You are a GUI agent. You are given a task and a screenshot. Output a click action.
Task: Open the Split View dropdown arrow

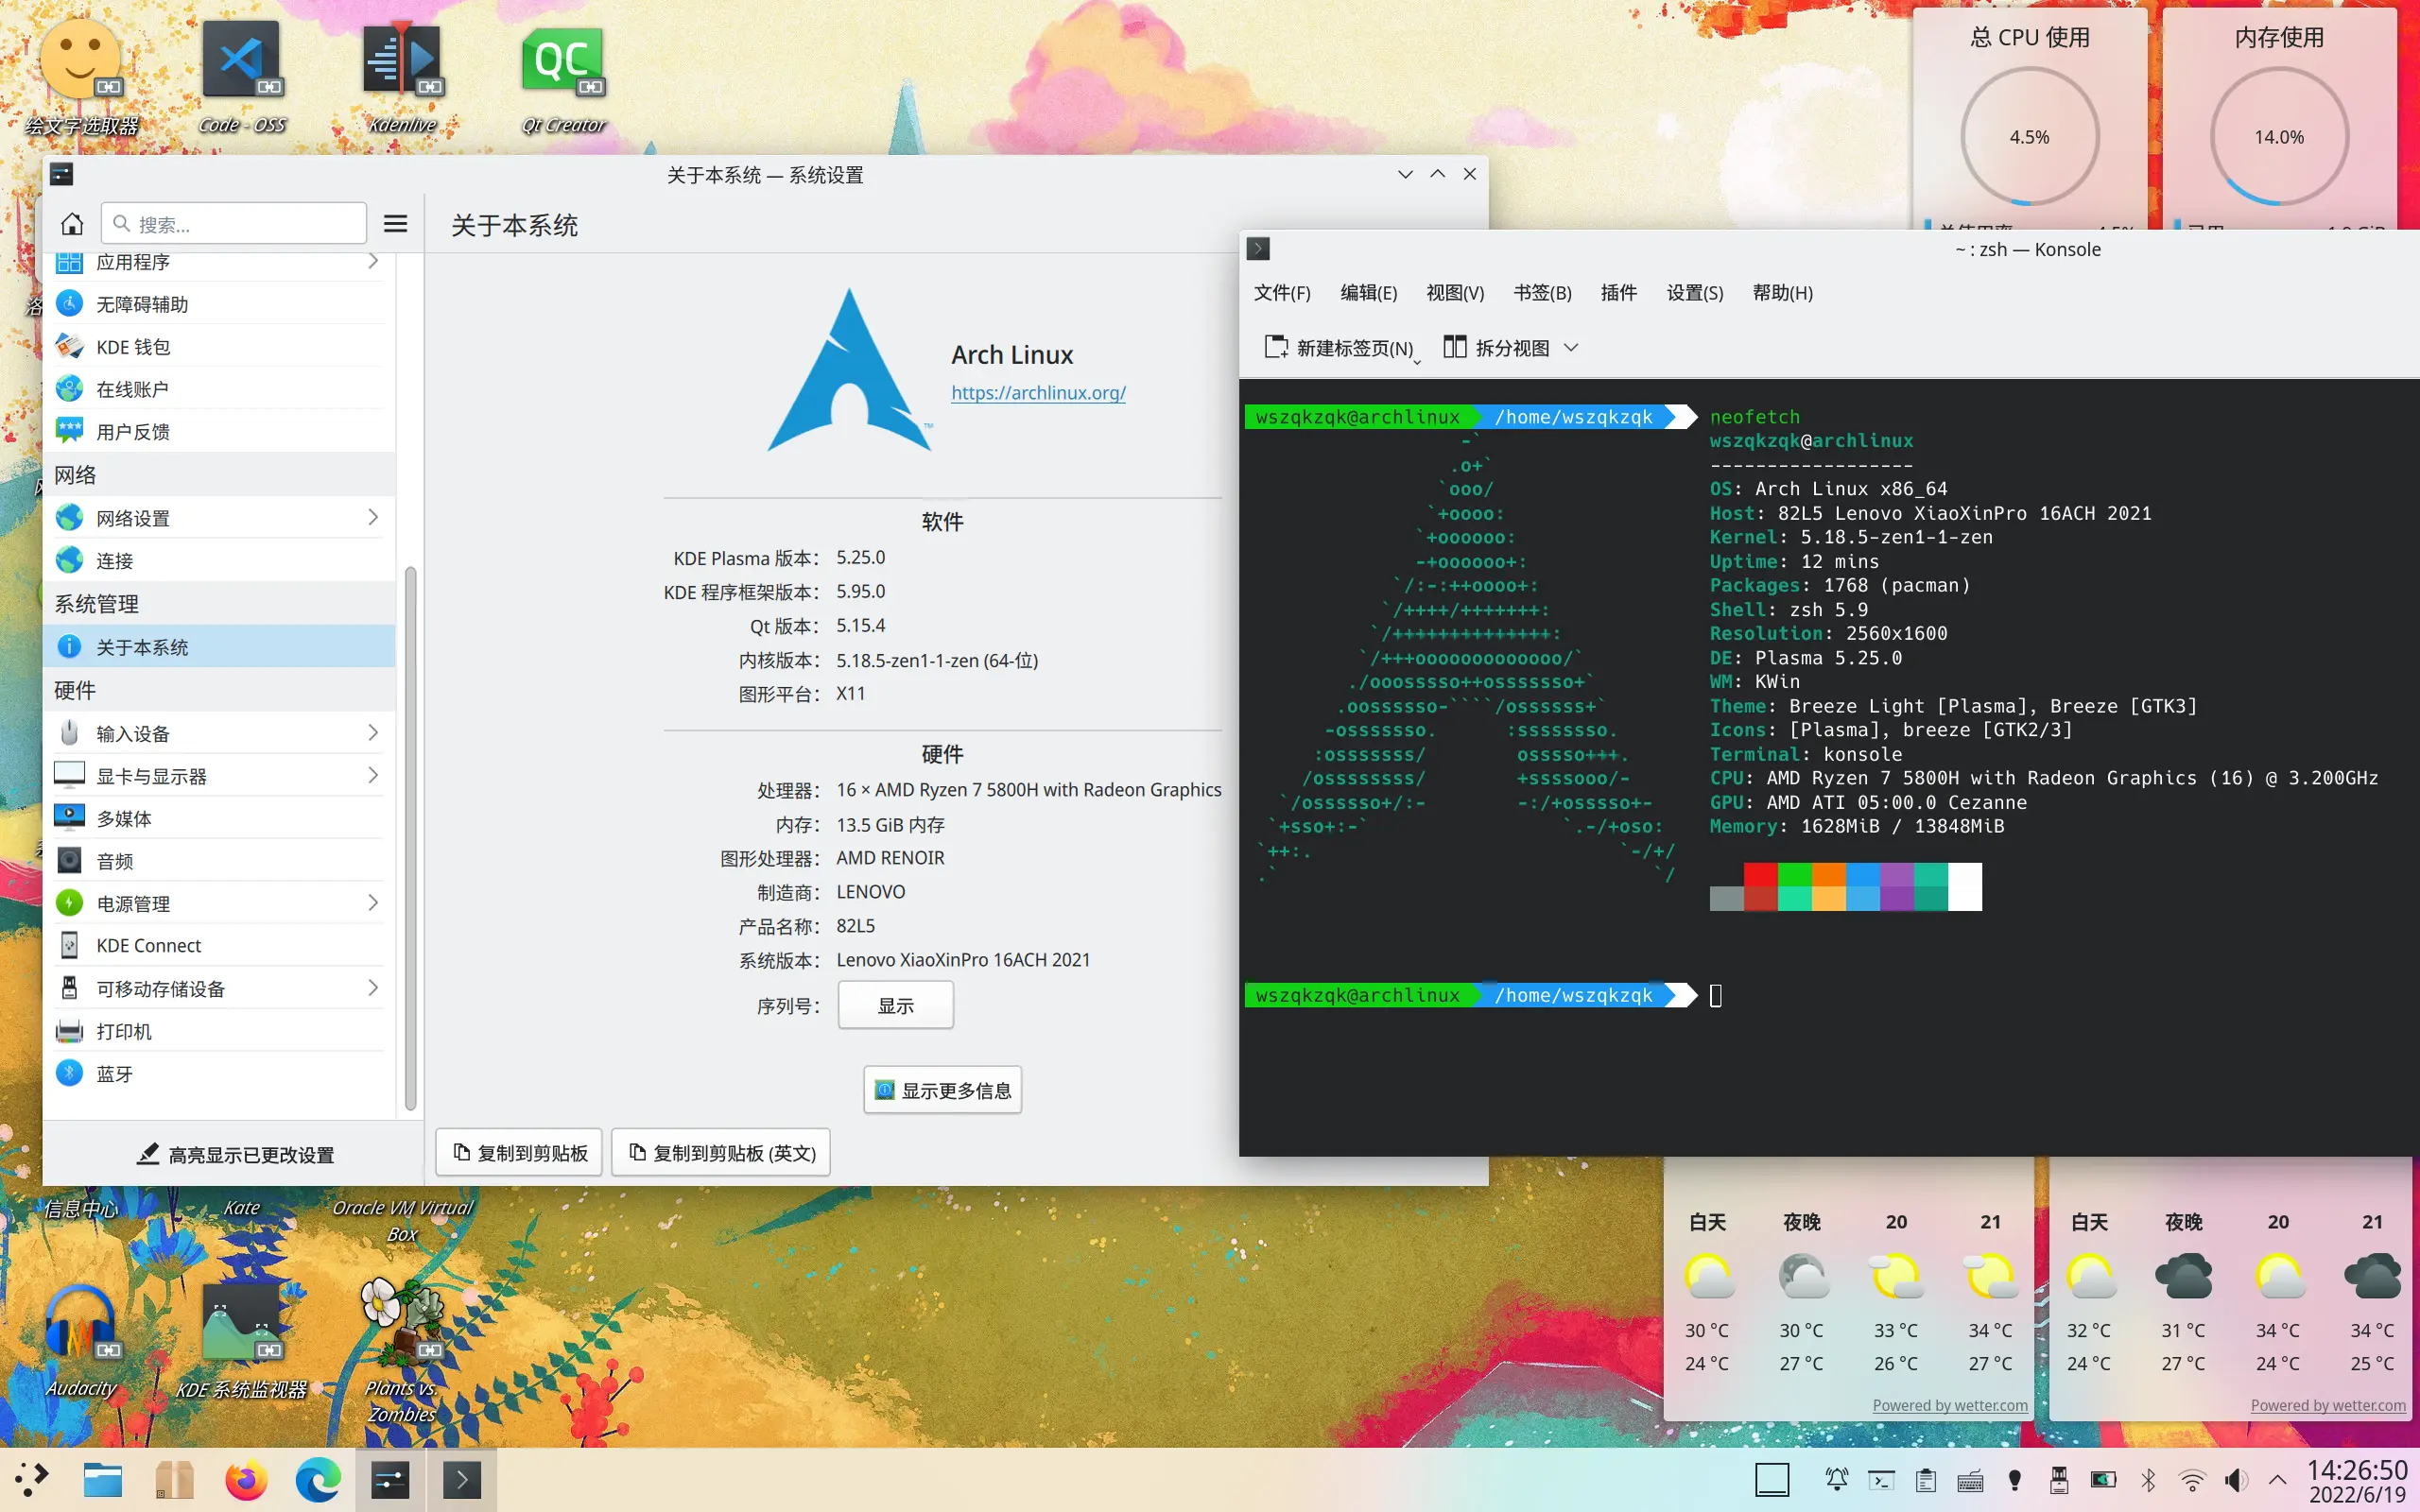tap(1571, 348)
